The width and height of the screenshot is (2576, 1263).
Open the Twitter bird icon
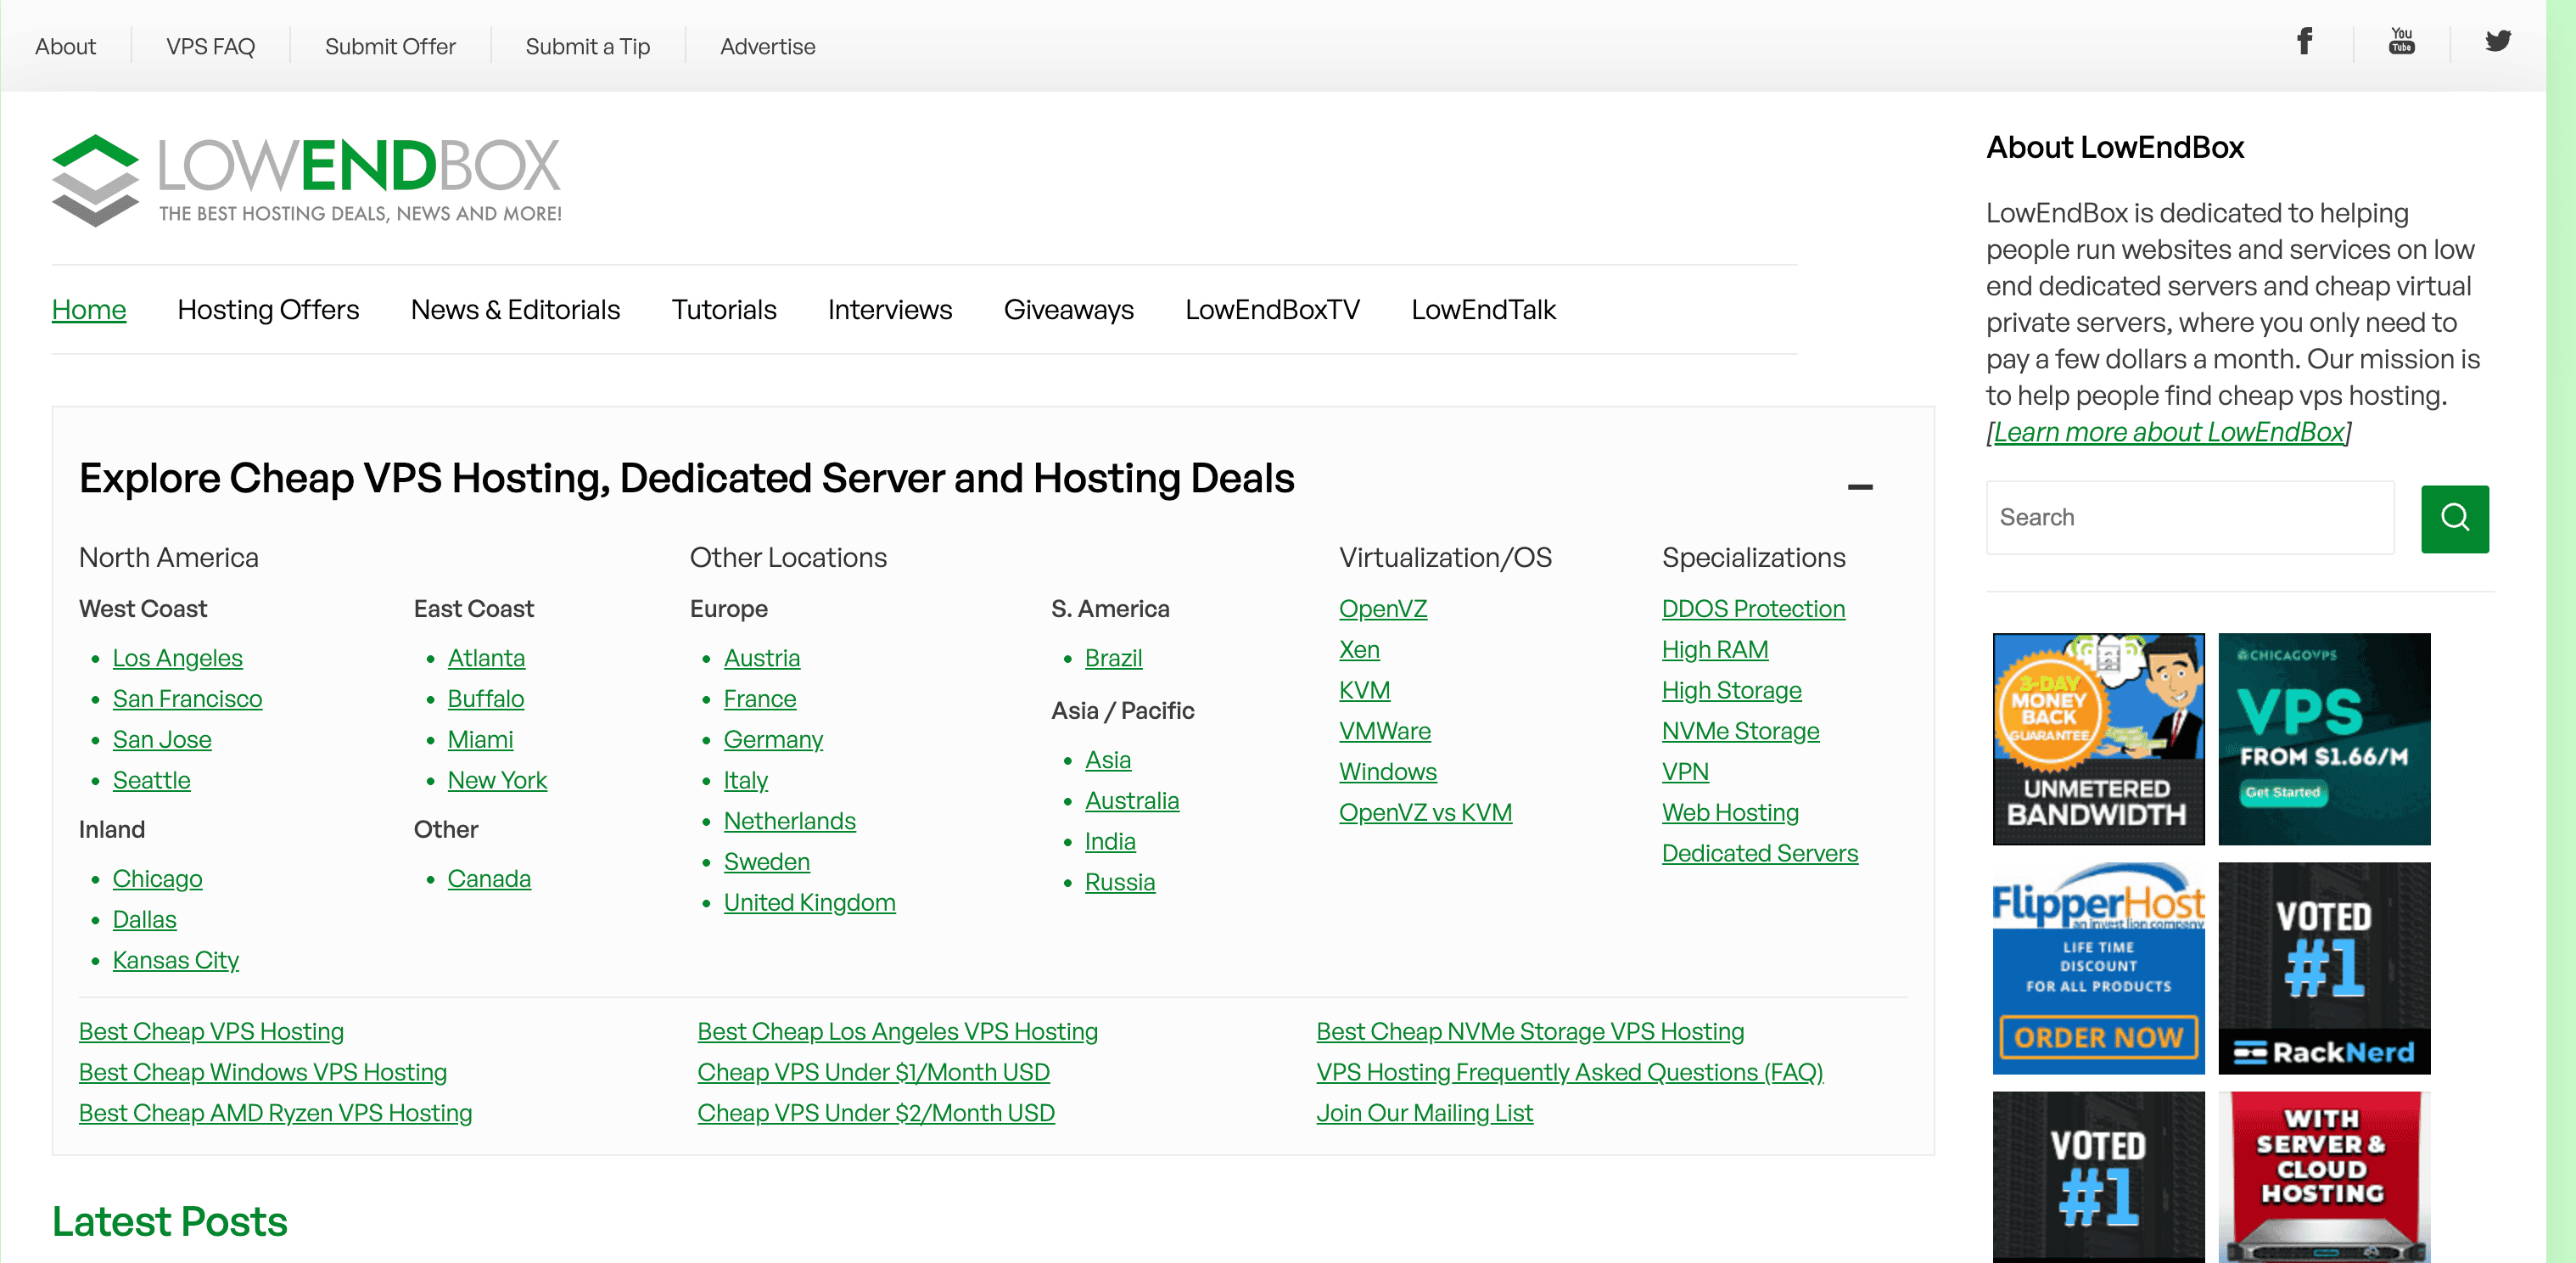pos(2497,42)
